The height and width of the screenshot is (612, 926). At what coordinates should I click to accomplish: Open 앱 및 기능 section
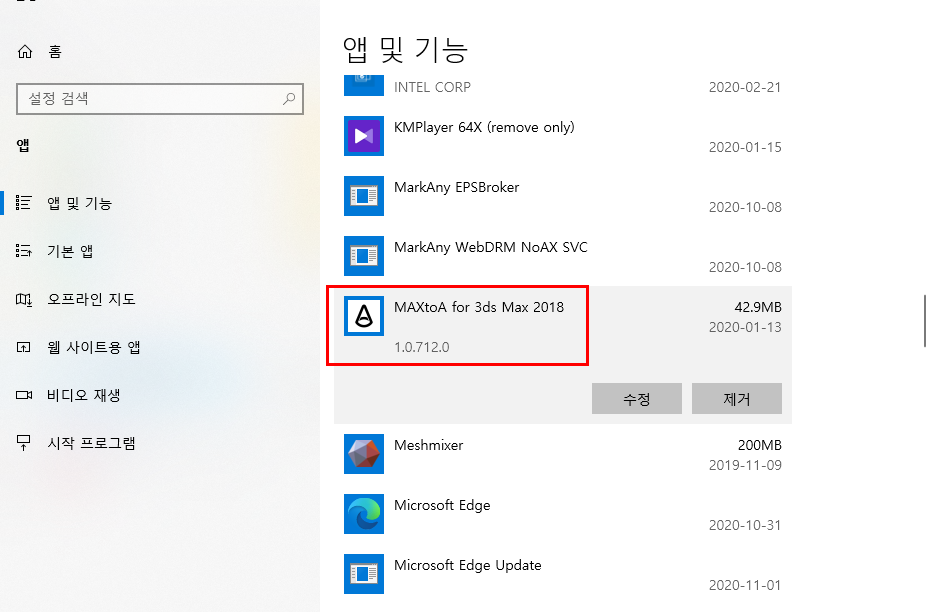[79, 203]
